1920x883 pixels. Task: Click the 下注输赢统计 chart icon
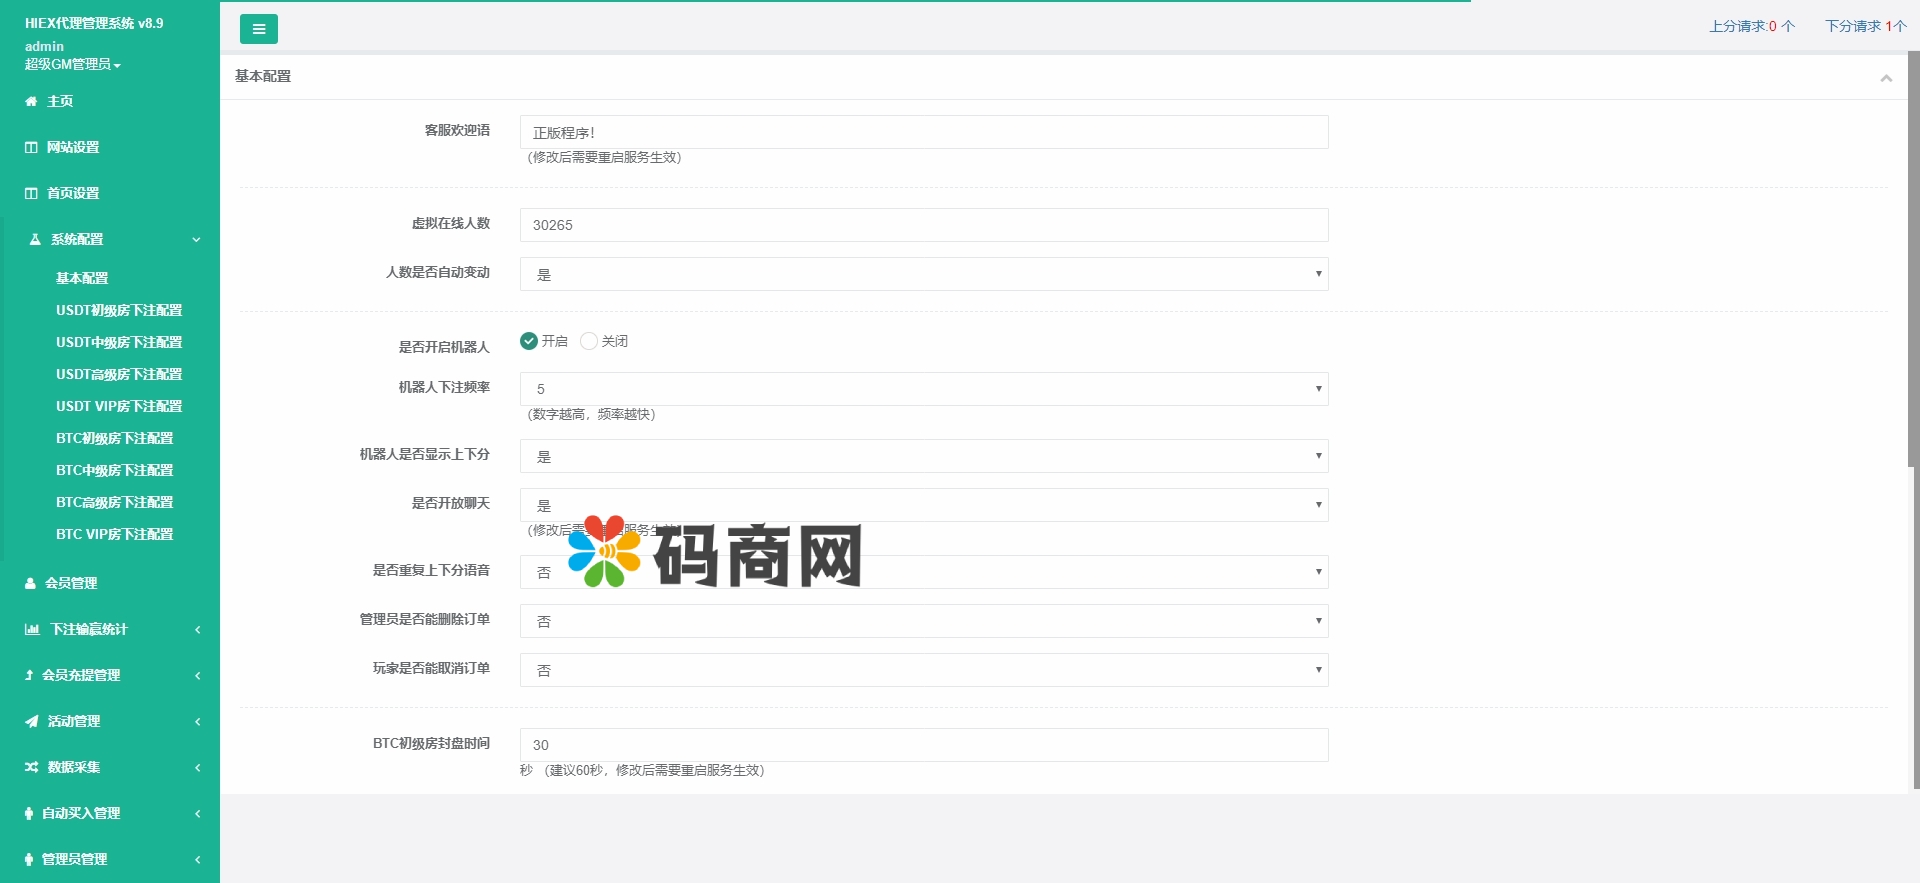tap(32, 629)
